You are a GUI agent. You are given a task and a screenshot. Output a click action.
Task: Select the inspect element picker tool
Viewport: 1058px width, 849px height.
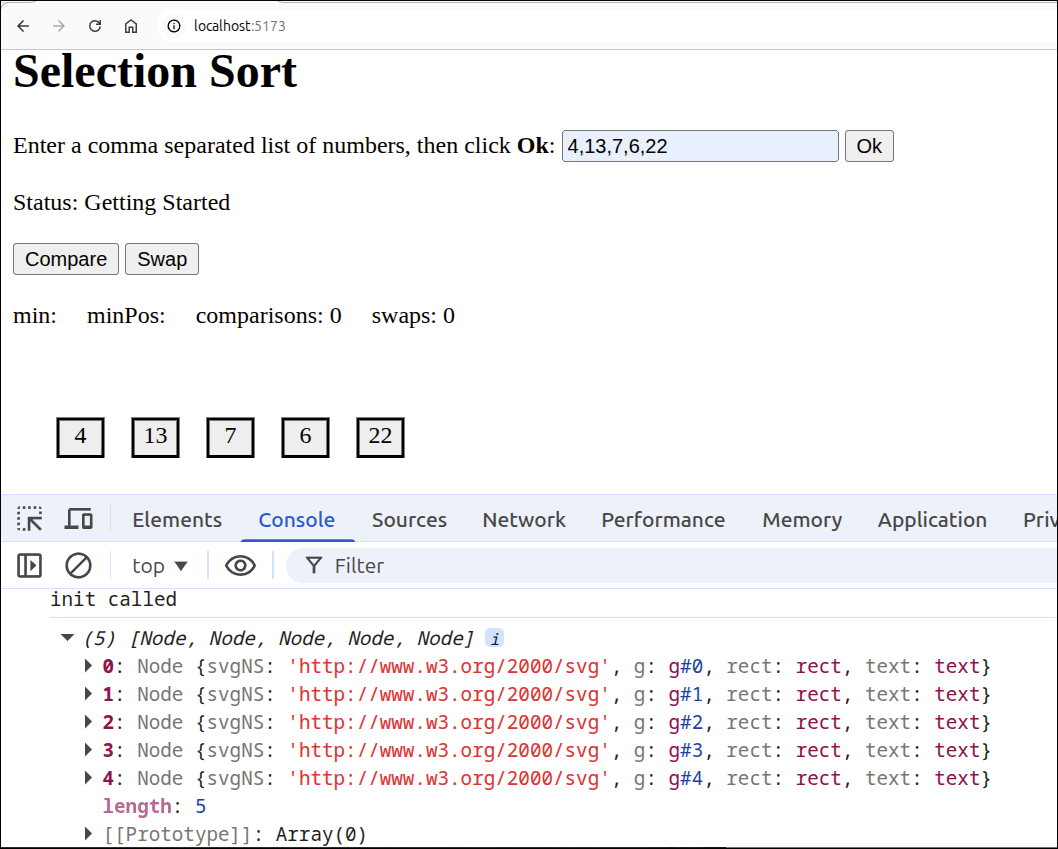pyautogui.click(x=30, y=519)
